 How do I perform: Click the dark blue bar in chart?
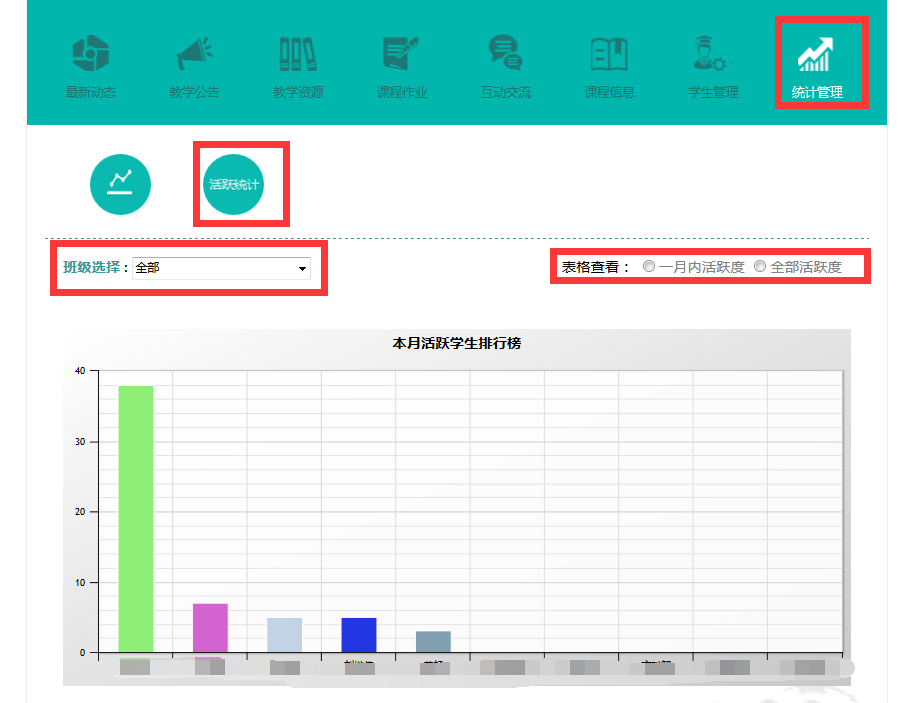[x=359, y=634]
